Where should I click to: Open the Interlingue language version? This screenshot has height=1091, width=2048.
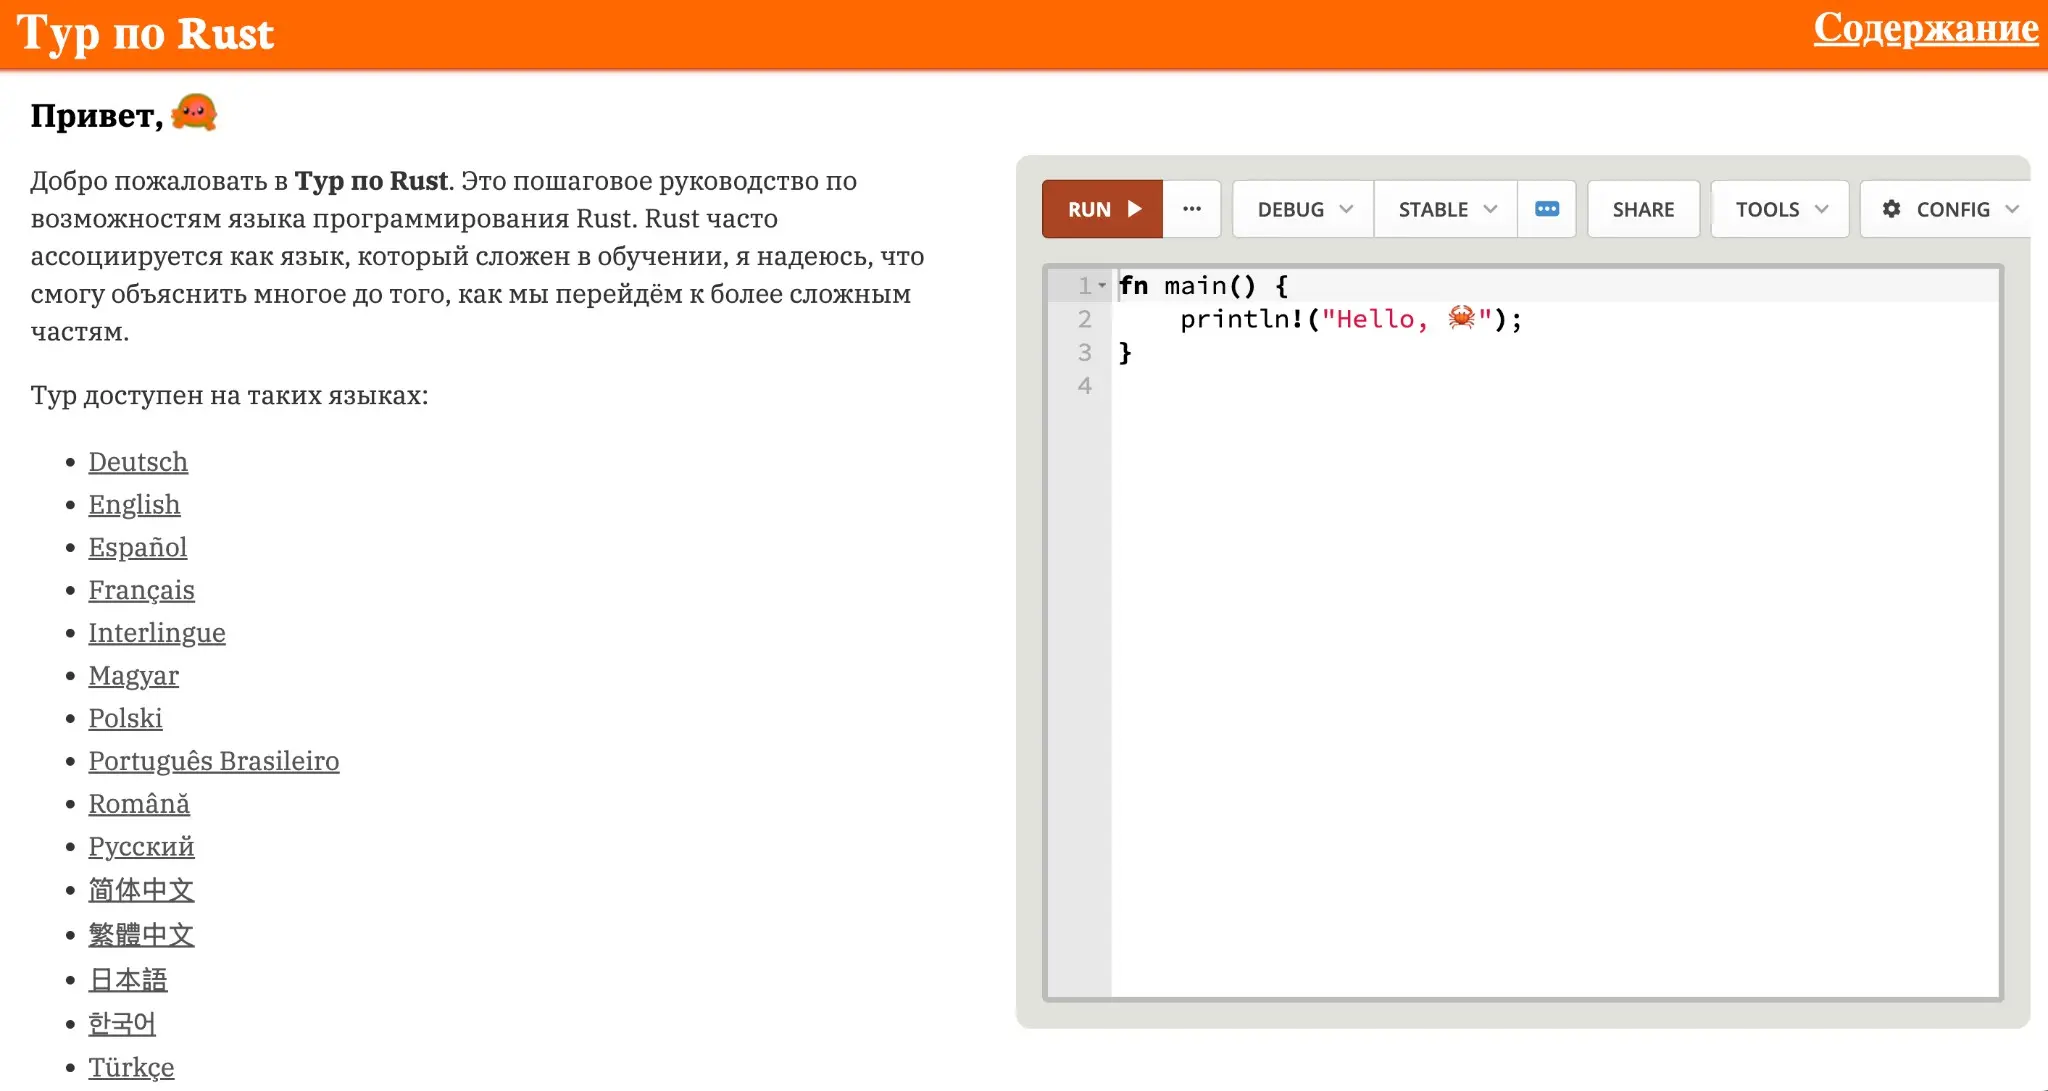pyautogui.click(x=157, y=633)
